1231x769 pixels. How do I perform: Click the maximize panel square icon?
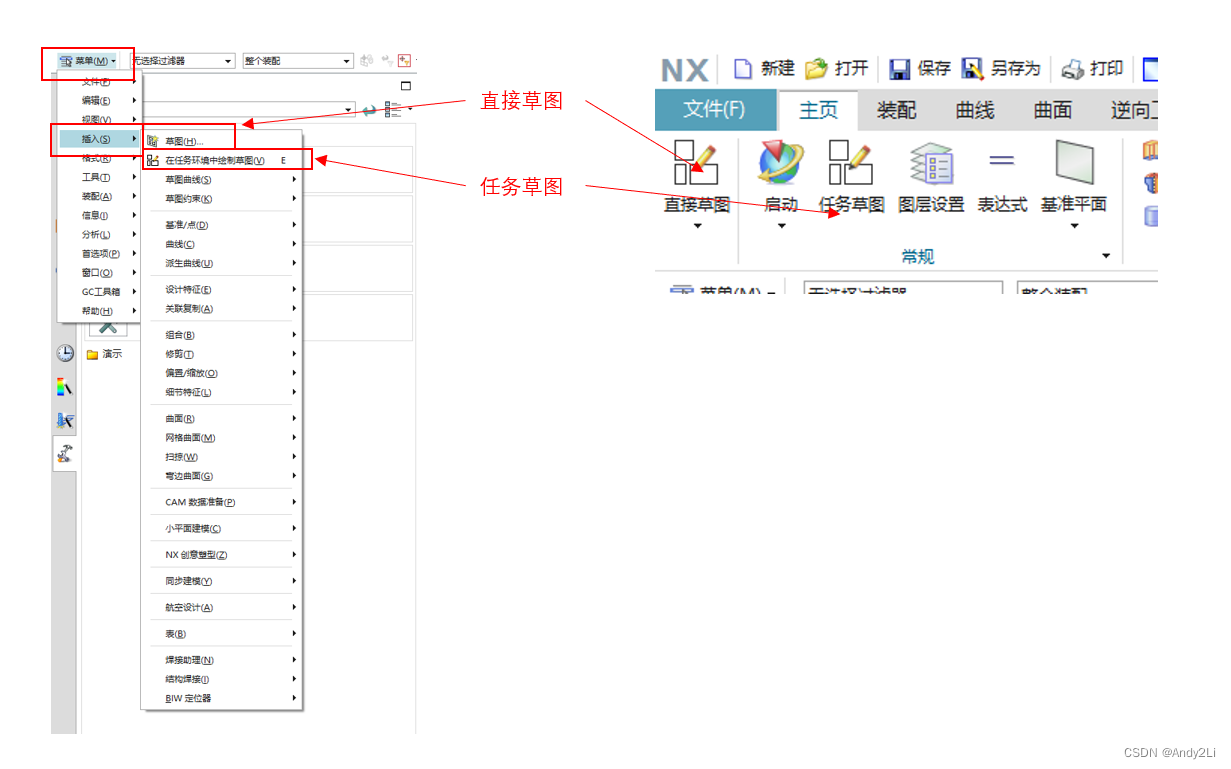[405, 86]
